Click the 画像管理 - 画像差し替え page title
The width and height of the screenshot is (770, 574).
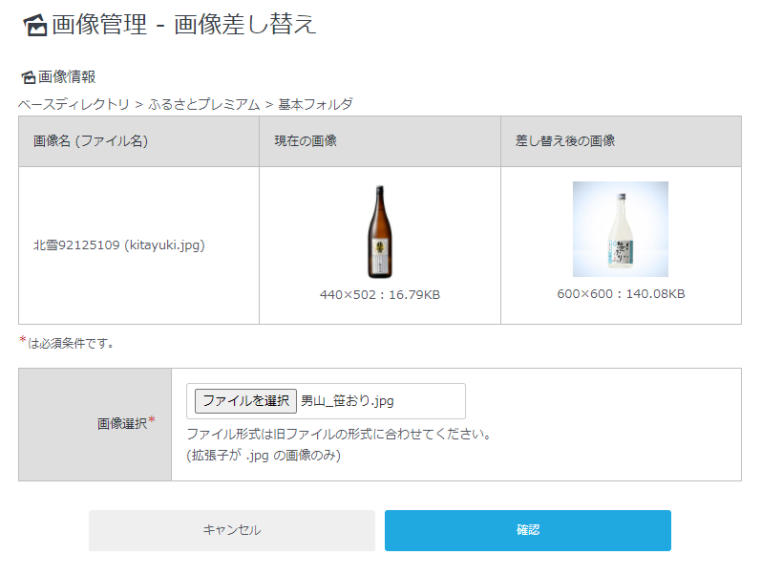coord(184,26)
